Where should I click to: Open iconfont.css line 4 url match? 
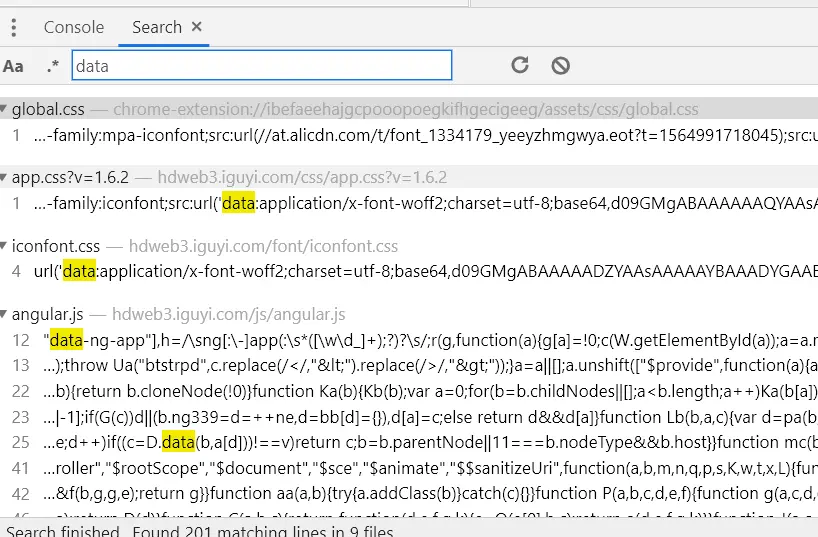pyautogui.click(x=409, y=271)
